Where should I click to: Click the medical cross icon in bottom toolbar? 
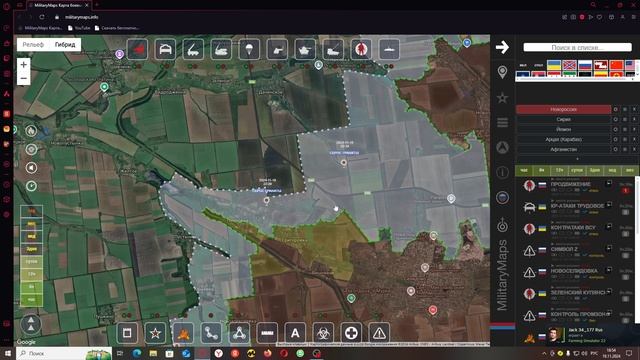(351, 333)
